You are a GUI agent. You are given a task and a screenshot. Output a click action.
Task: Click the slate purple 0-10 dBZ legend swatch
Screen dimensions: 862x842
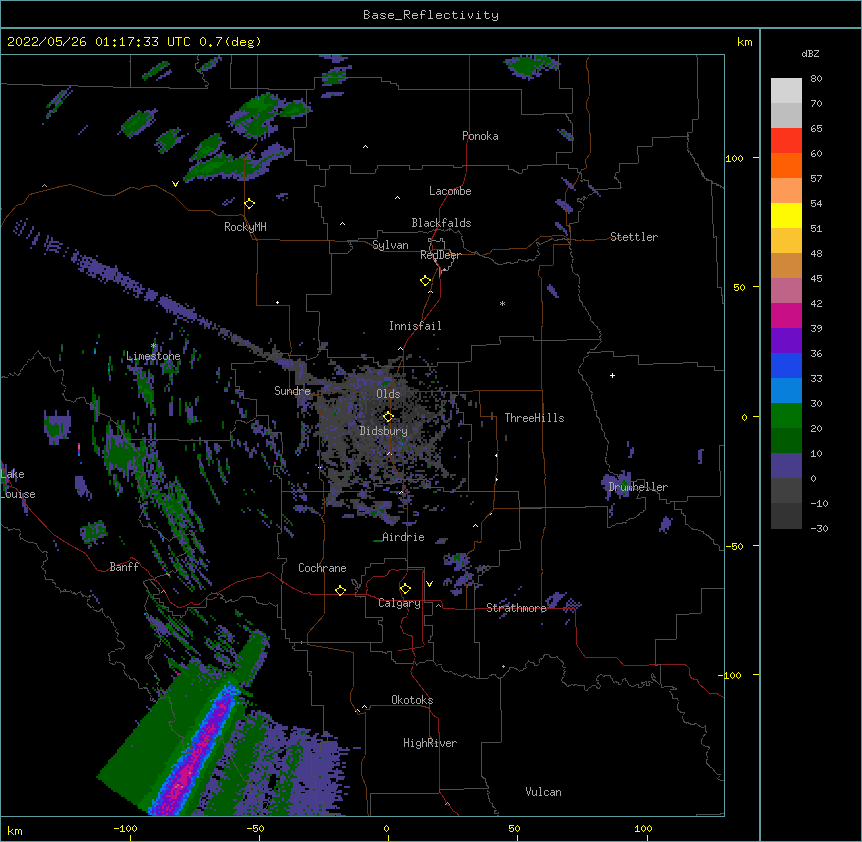pyautogui.click(x=786, y=466)
